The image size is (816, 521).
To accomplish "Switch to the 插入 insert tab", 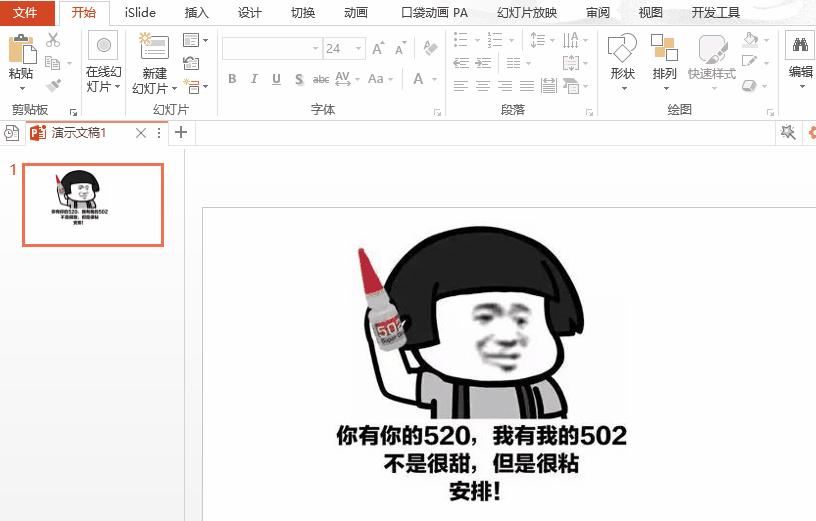I will click(197, 12).
